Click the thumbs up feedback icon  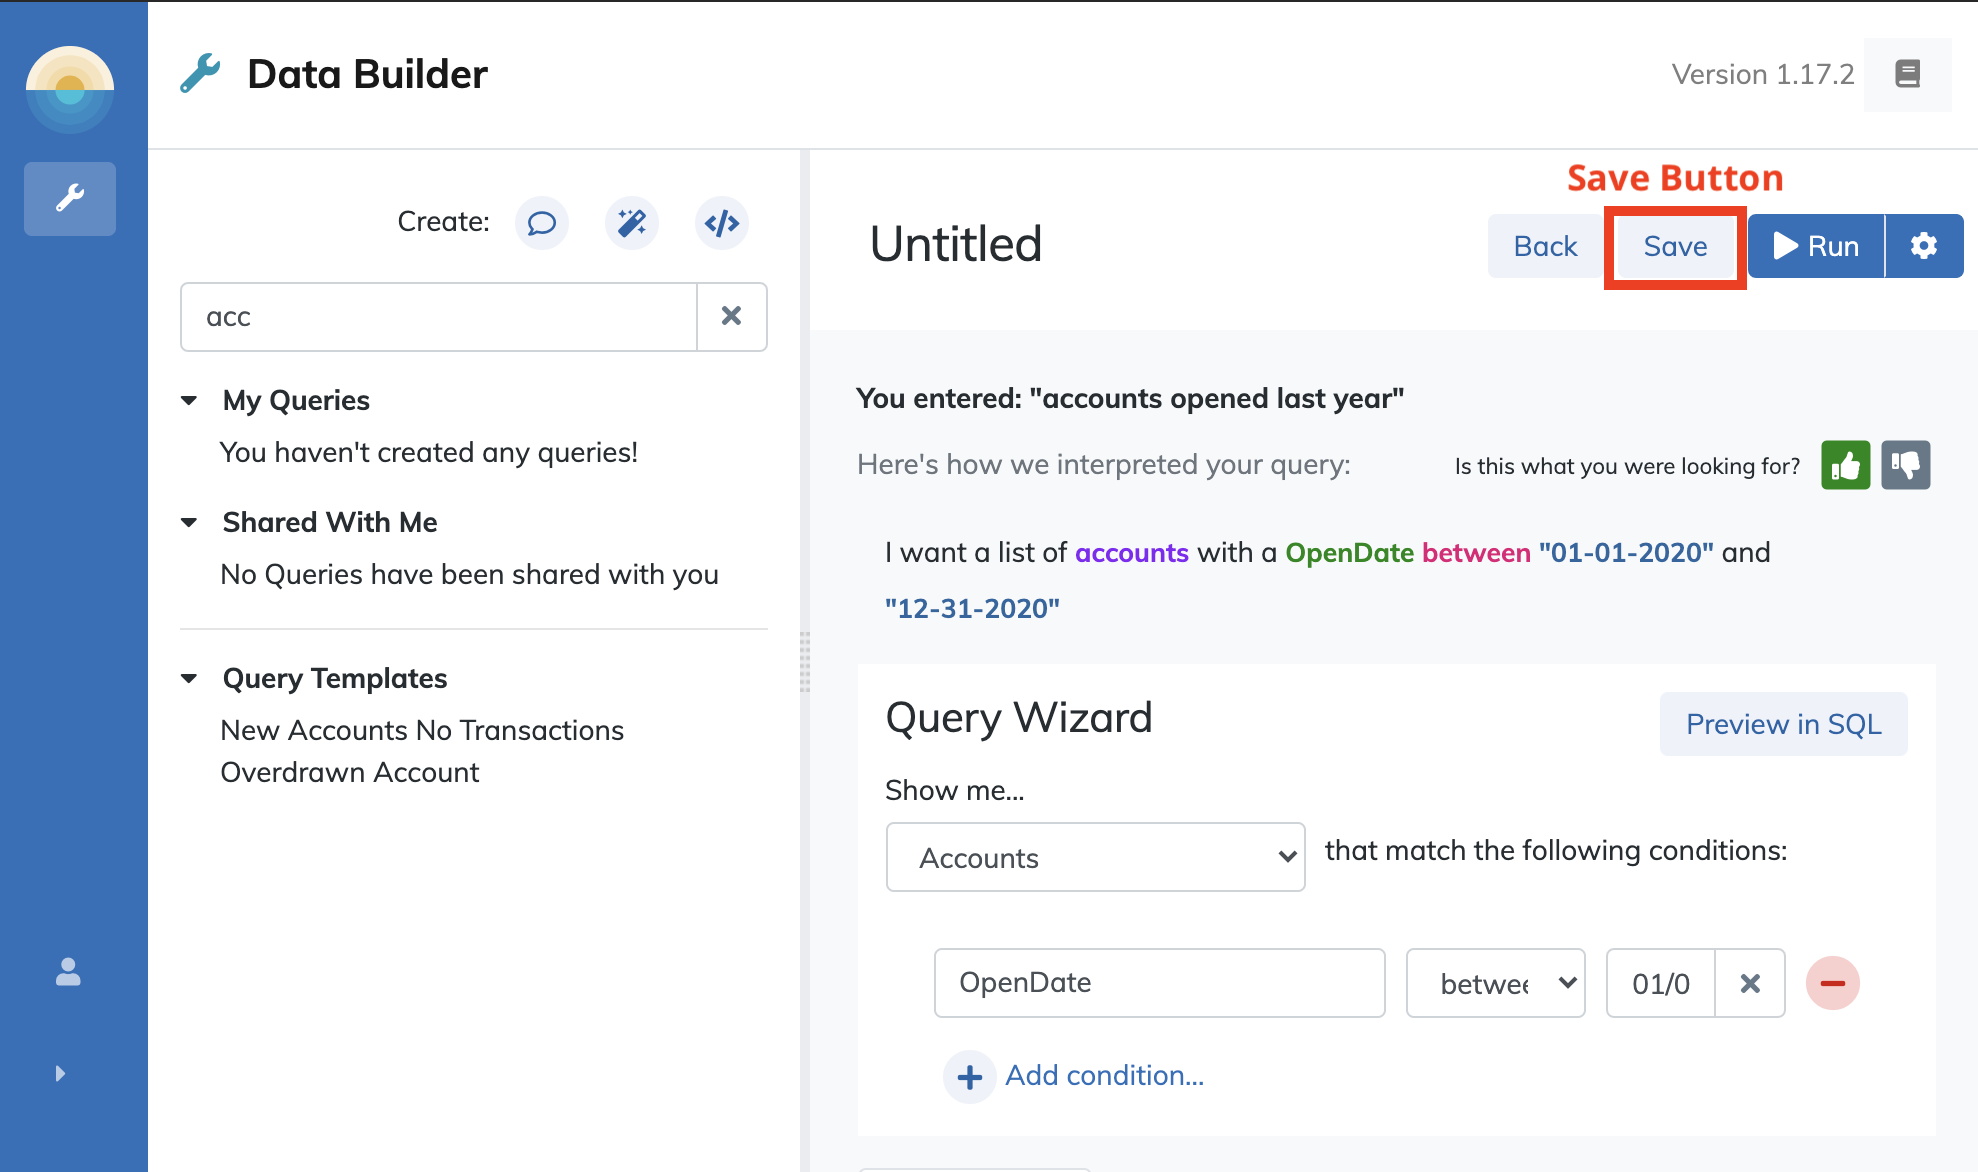point(1846,465)
